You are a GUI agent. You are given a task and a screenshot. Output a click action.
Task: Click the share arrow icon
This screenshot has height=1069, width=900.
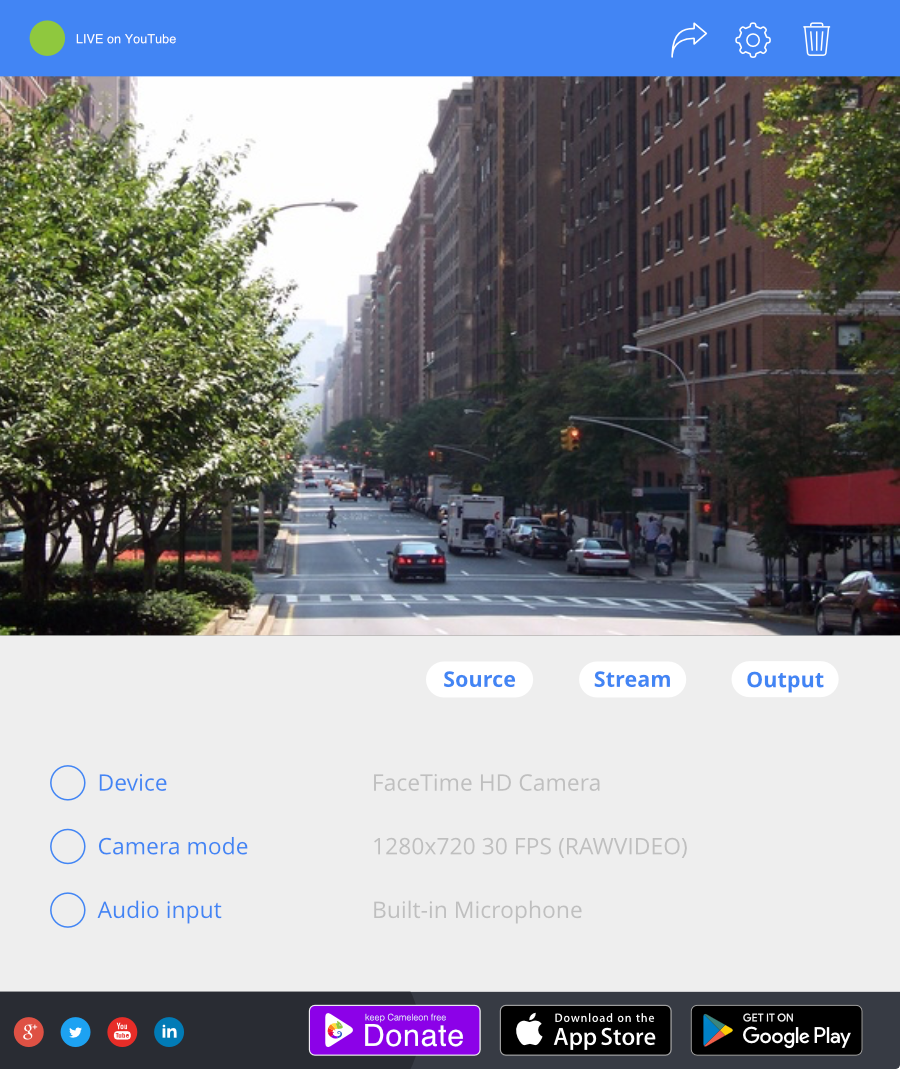689,40
